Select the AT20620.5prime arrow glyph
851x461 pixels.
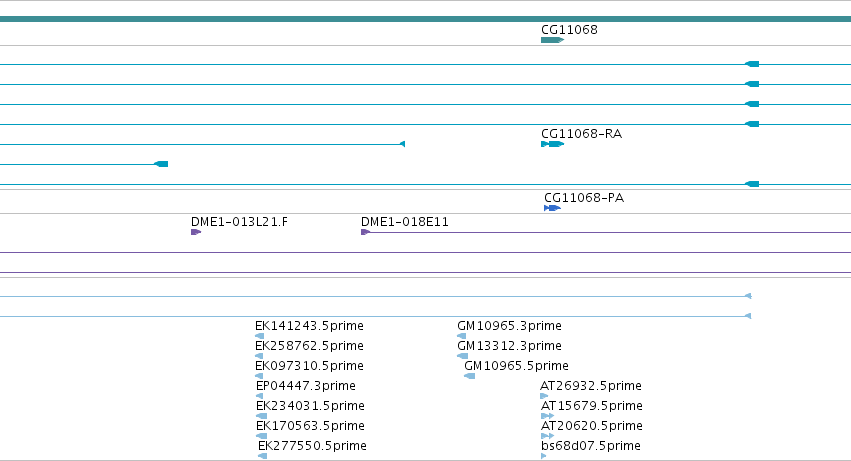pyautogui.click(x=548, y=436)
